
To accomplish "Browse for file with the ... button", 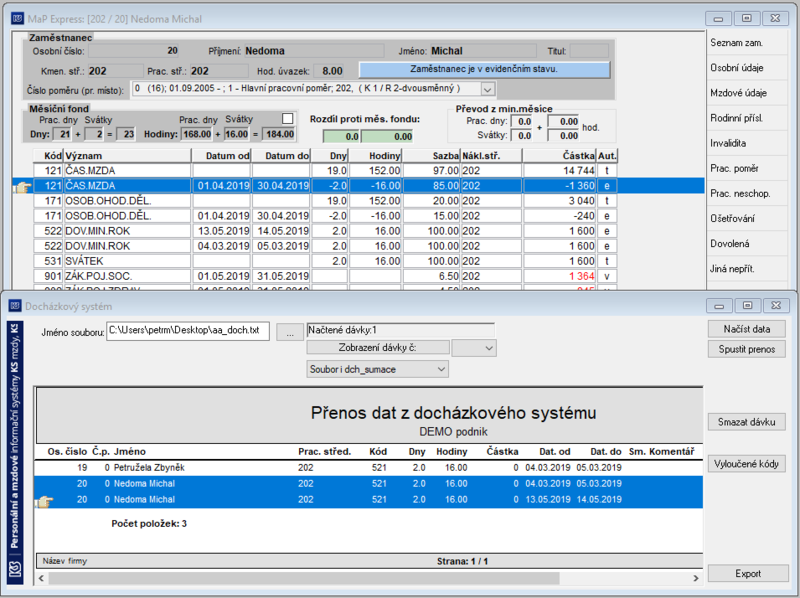I will click(290, 332).
